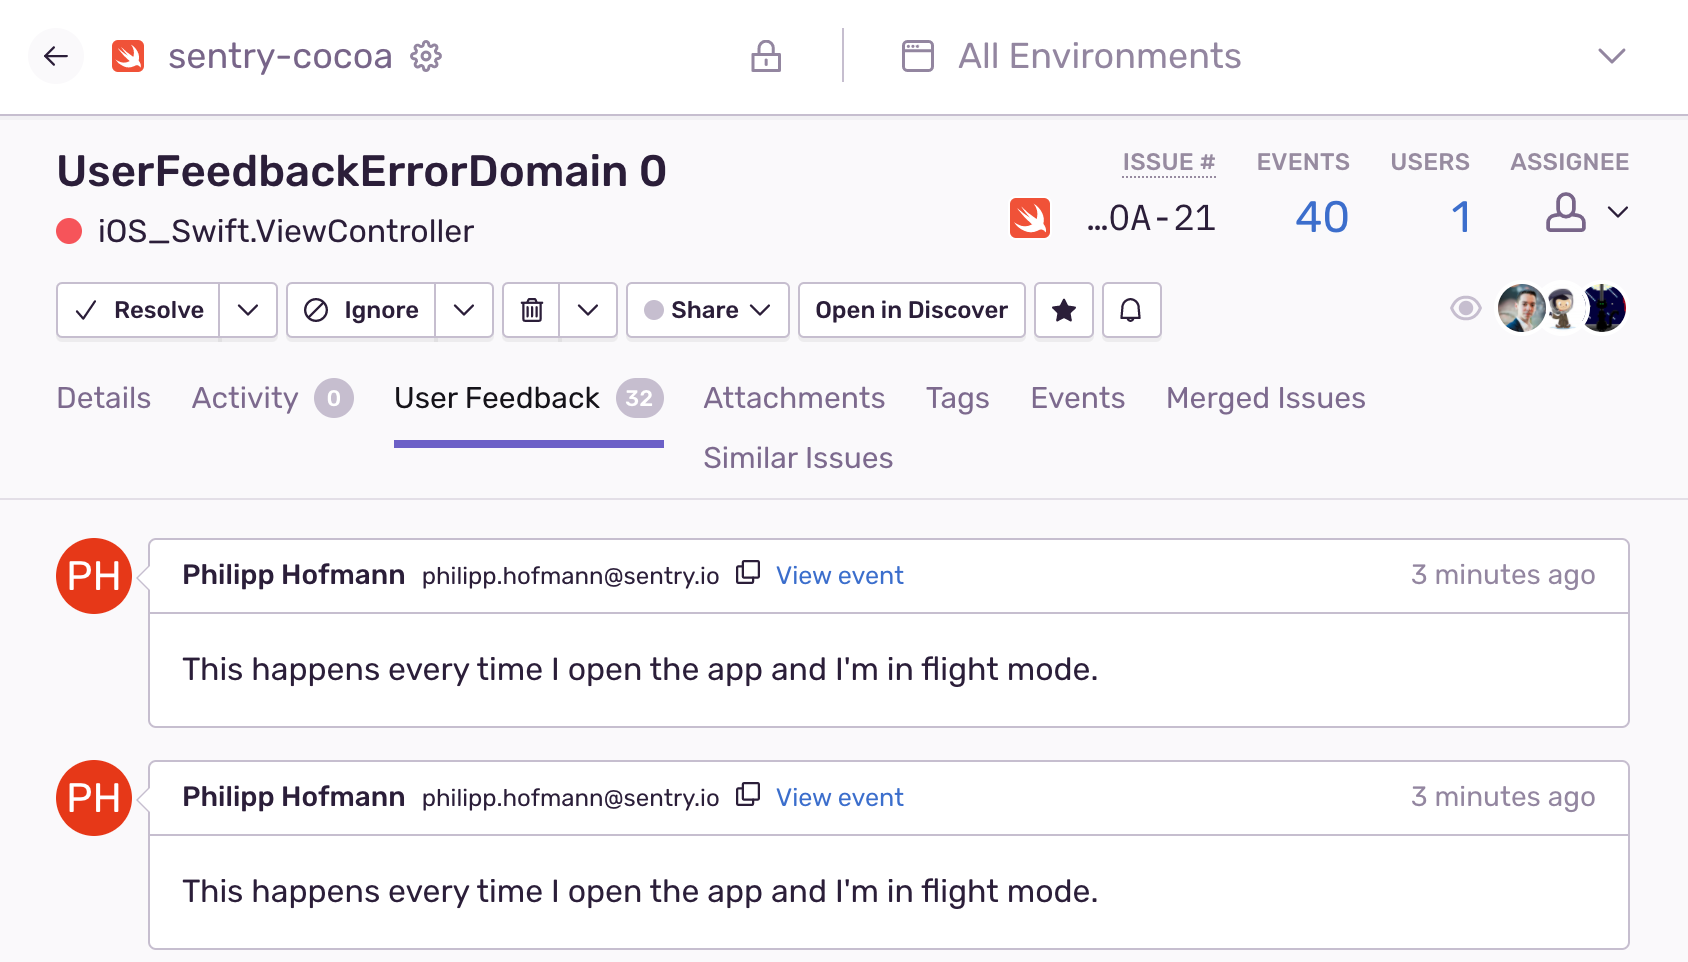The image size is (1688, 962).
Task: Click Philipp Hofmann name in first feedback
Action: point(294,575)
